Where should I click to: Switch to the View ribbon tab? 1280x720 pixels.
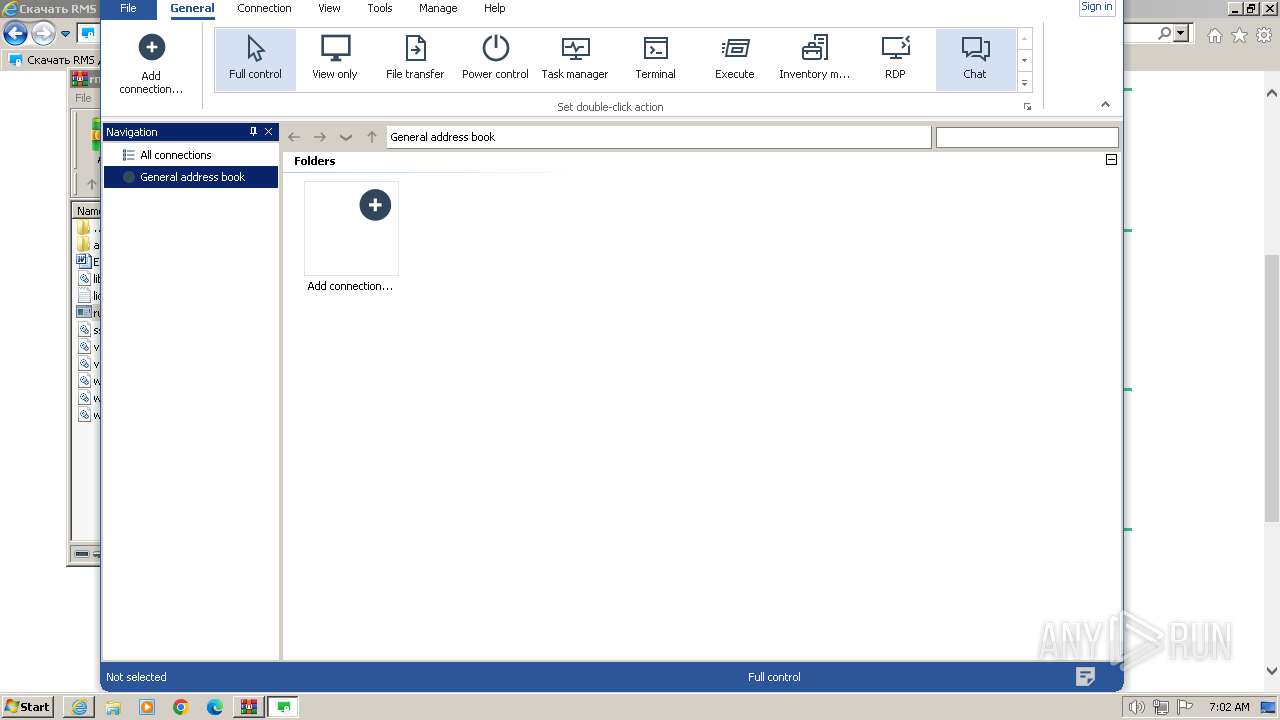(329, 8)
